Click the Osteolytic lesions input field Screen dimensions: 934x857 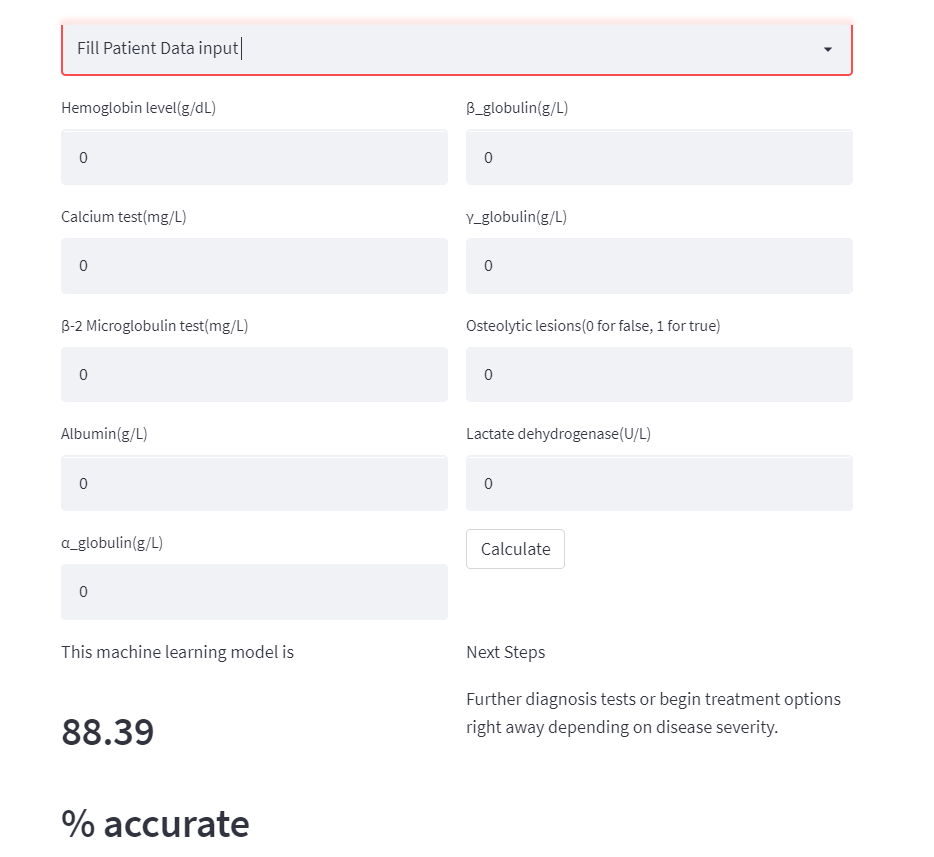pos(659,375)
